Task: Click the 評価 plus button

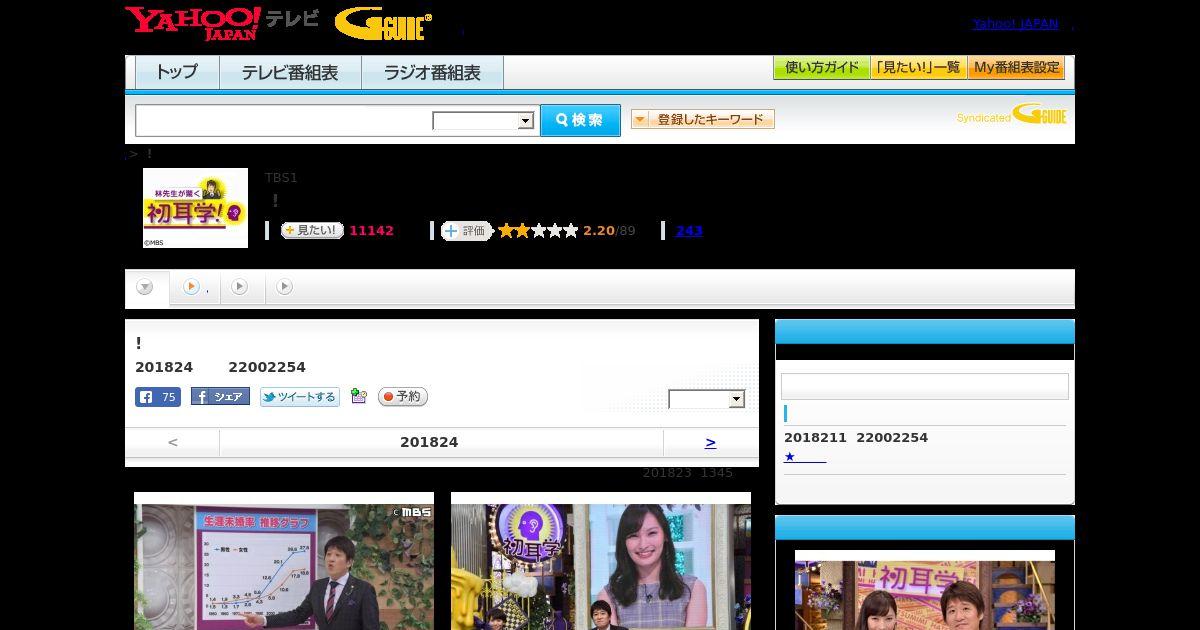Action: [x=467, y=231]
